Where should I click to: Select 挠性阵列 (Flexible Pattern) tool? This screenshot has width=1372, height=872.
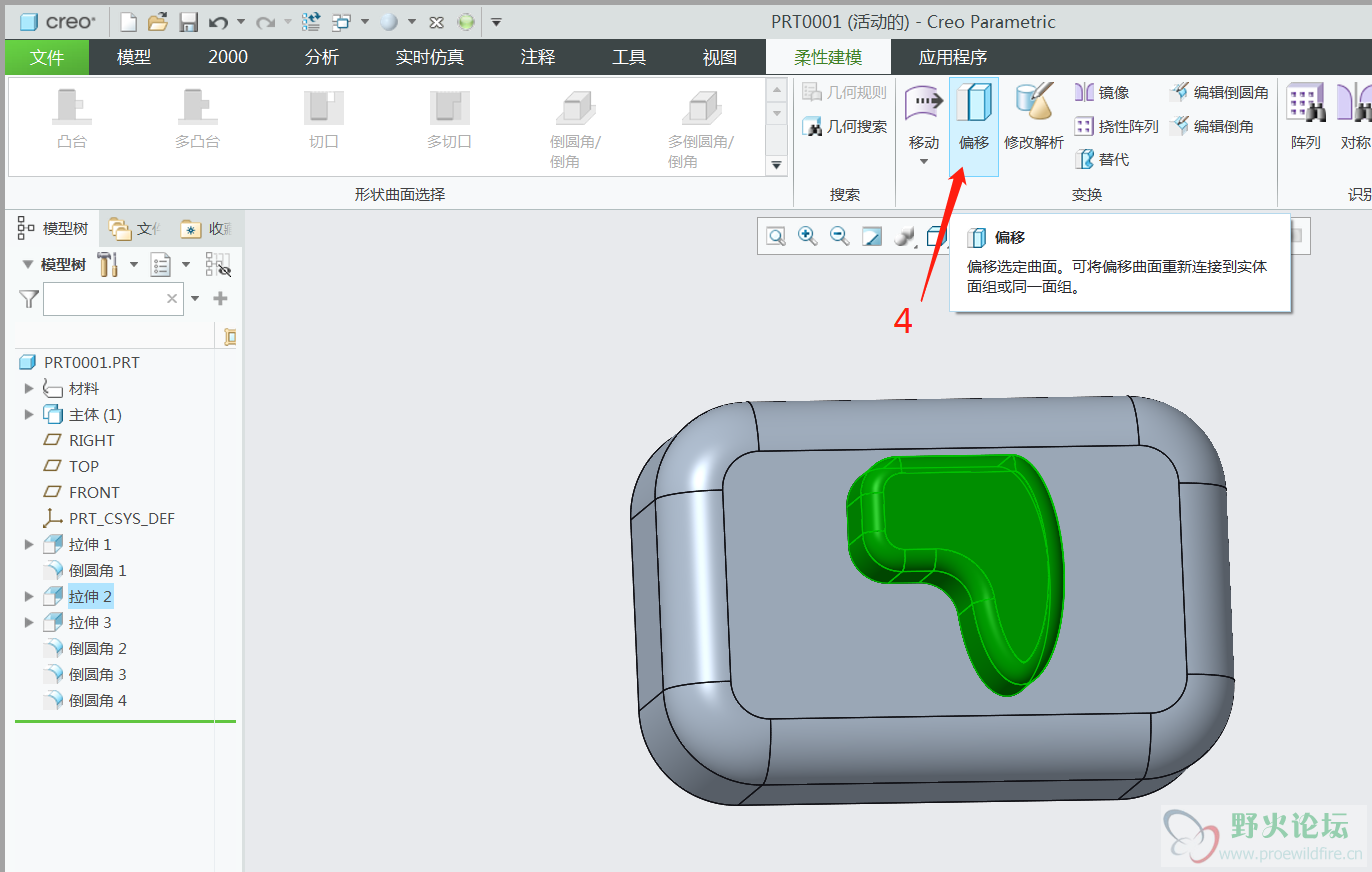click(x=1116, y=126)
